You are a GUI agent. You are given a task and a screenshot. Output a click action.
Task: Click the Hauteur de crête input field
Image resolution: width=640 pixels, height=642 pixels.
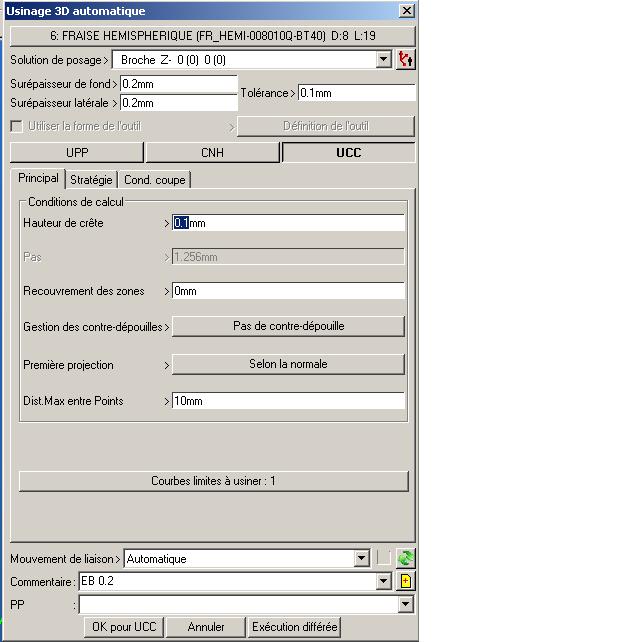[288, 223]
